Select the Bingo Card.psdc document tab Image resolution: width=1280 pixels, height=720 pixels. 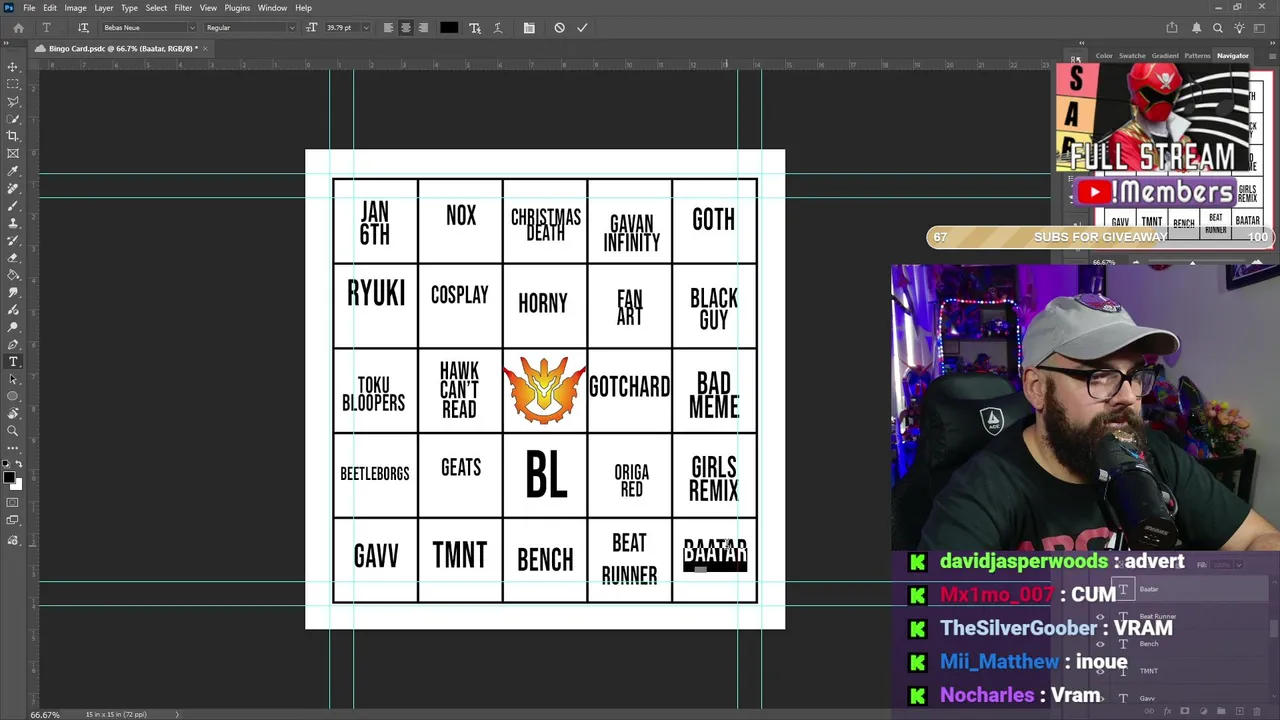tap(122, 48)
